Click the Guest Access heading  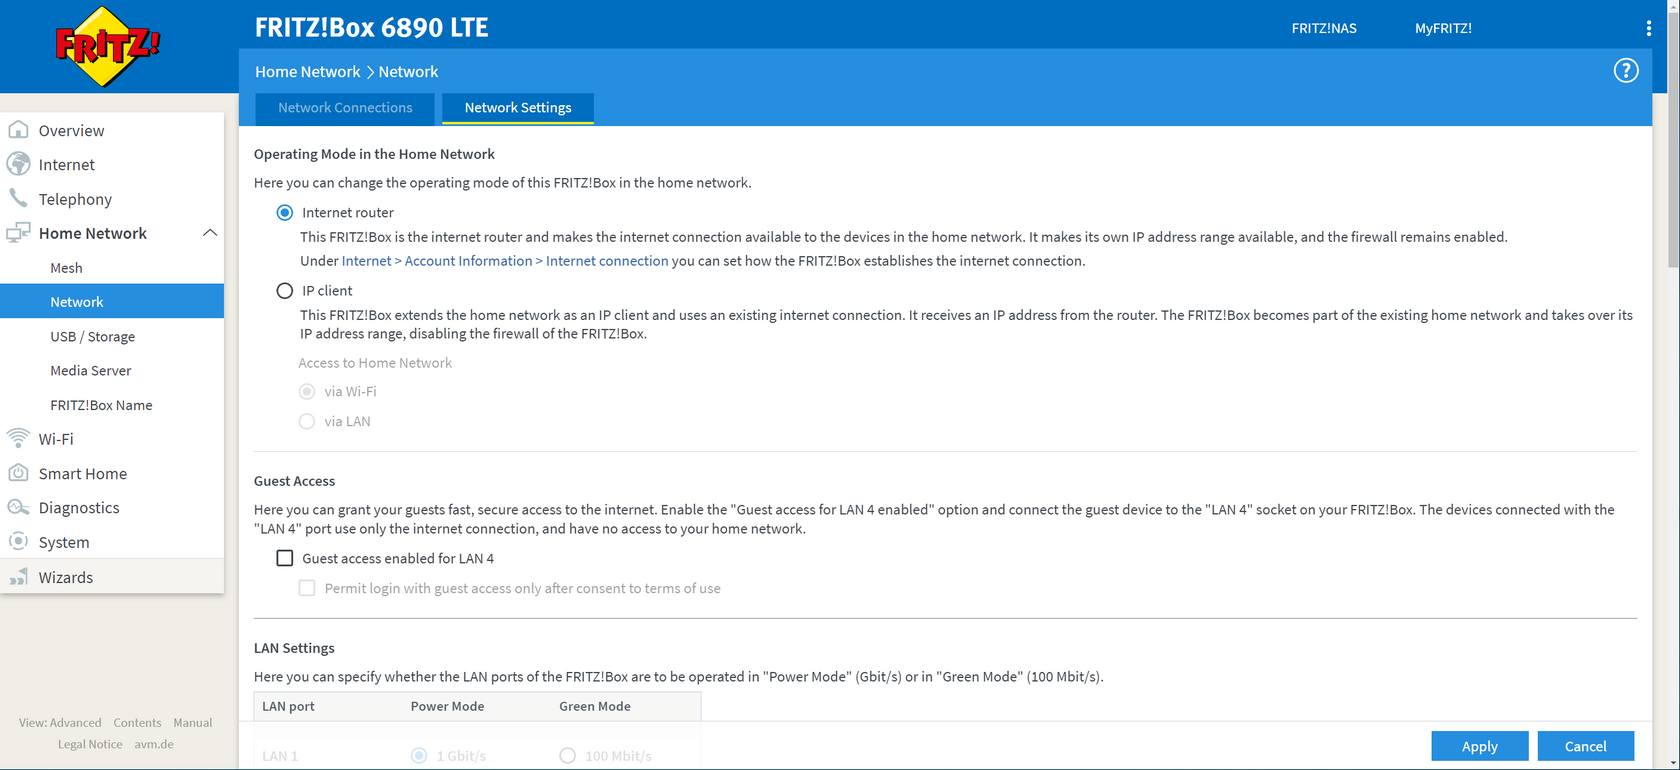tap(294, 481)
